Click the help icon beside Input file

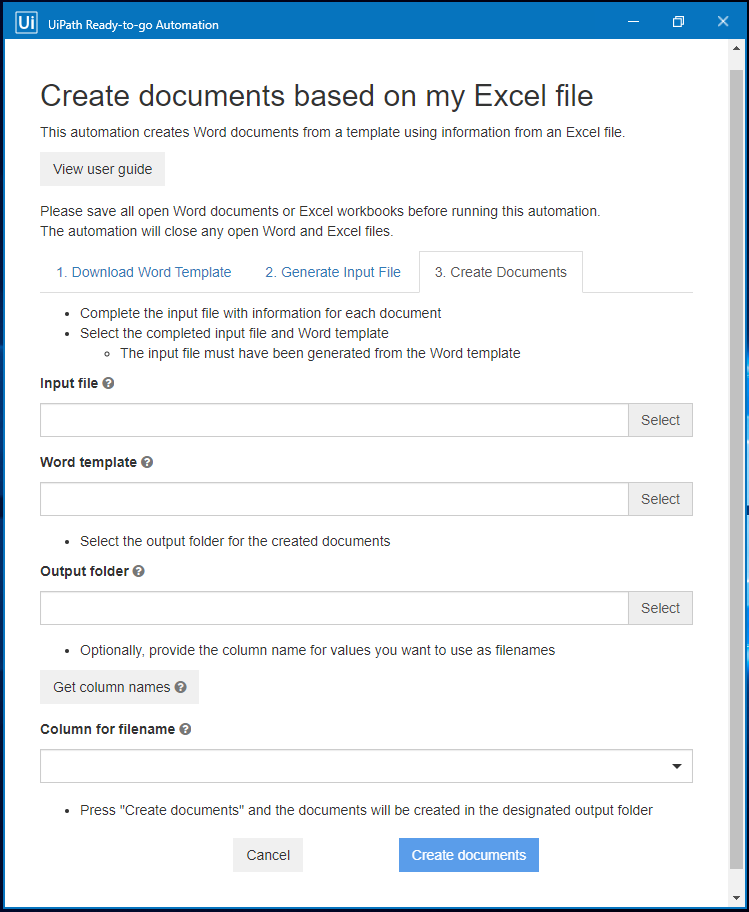108,383
